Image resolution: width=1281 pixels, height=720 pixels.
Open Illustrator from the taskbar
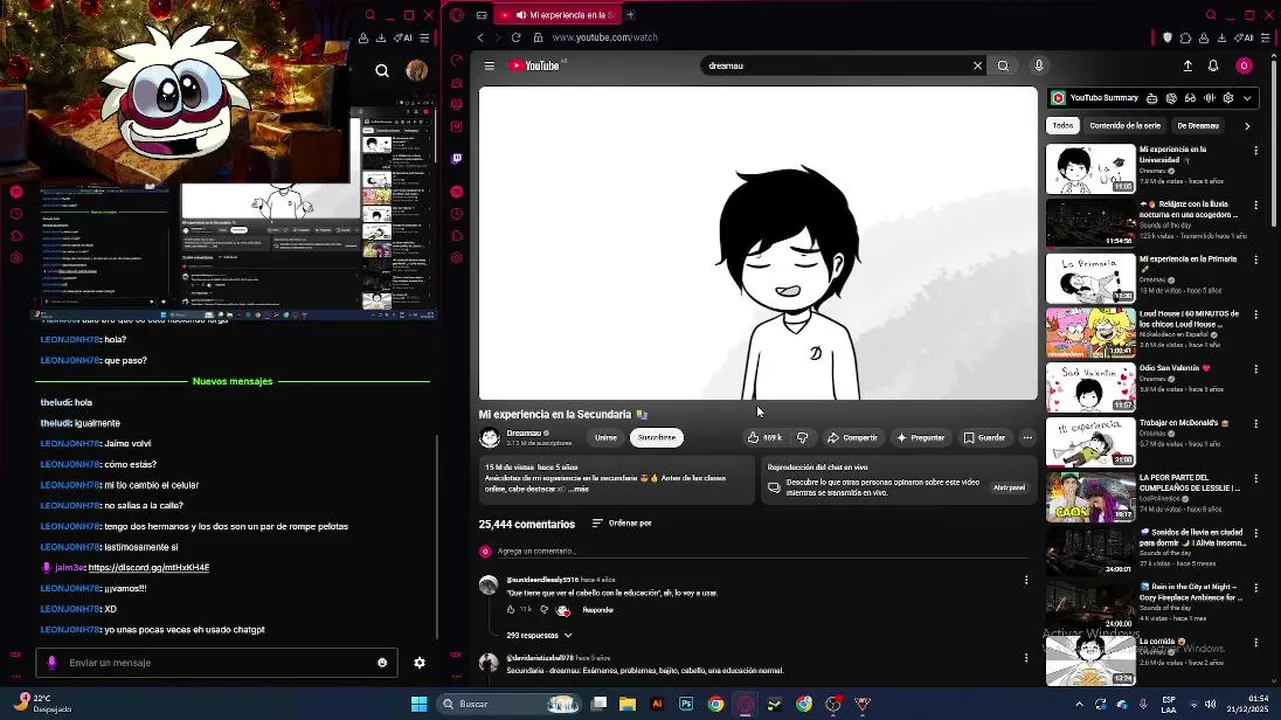tap(657, 704)
